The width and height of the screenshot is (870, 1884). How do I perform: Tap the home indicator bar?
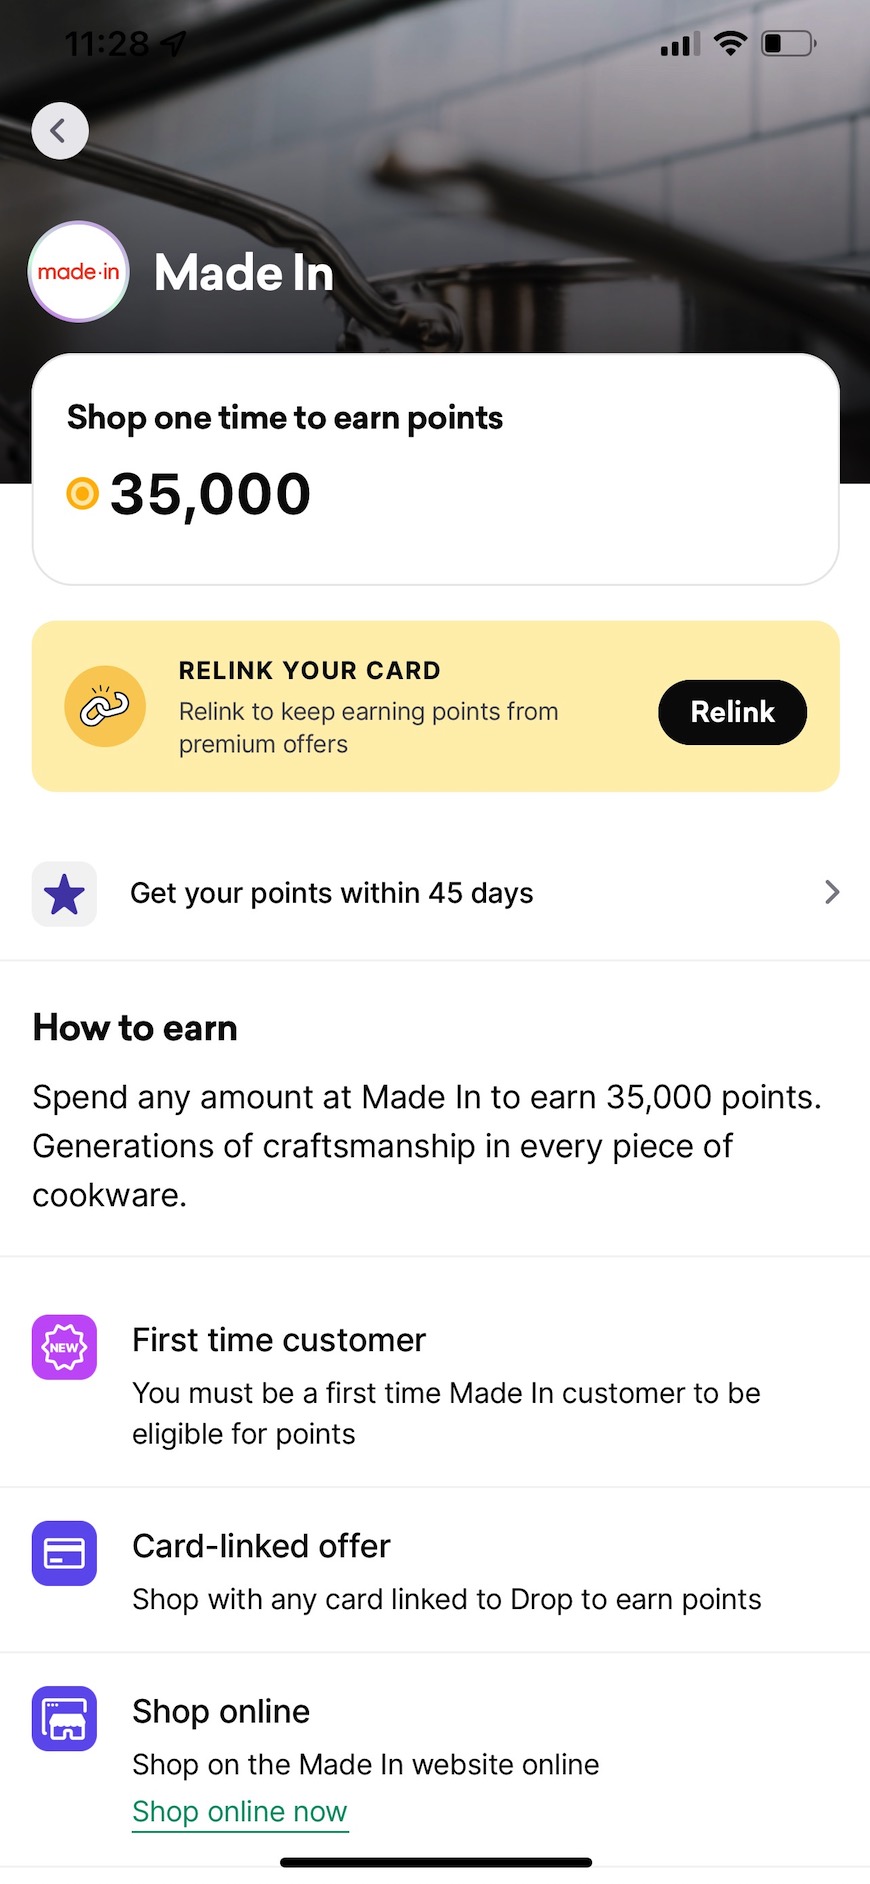point(435,1862)
